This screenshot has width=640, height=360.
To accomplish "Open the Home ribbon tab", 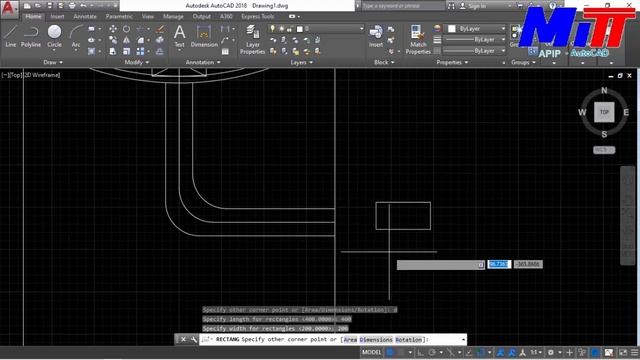I will point(33,16).
